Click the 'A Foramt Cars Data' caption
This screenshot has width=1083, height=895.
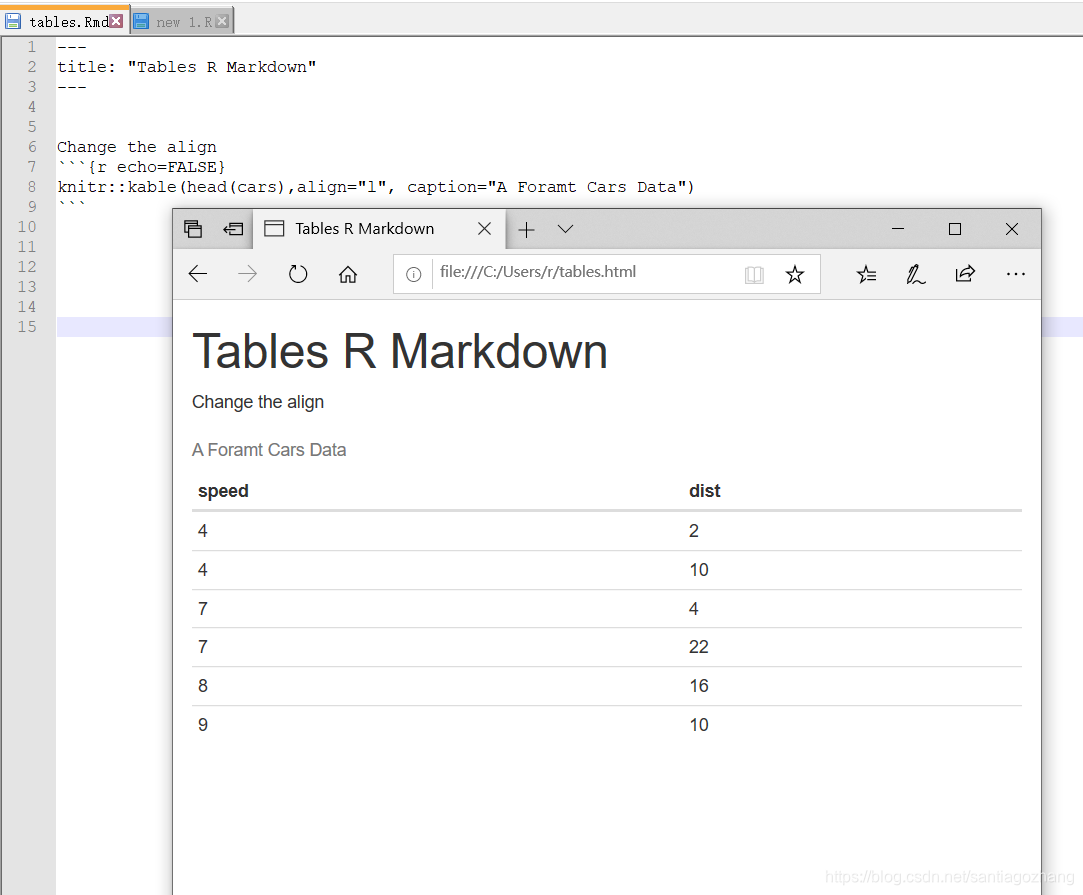[269, 450]
